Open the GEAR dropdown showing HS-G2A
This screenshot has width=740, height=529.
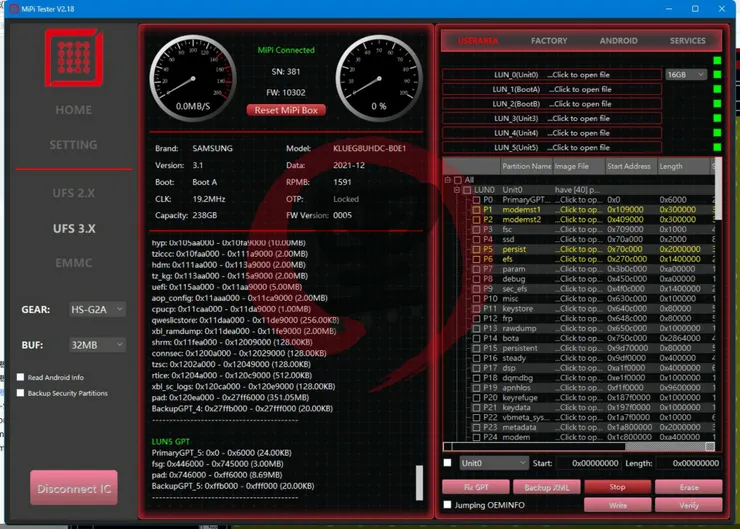97,310
